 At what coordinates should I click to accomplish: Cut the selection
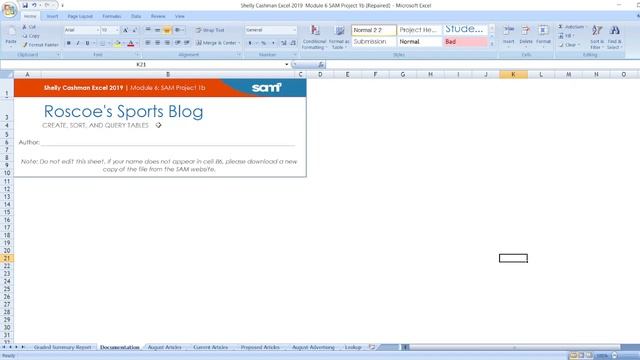click(x=29, y=27)
